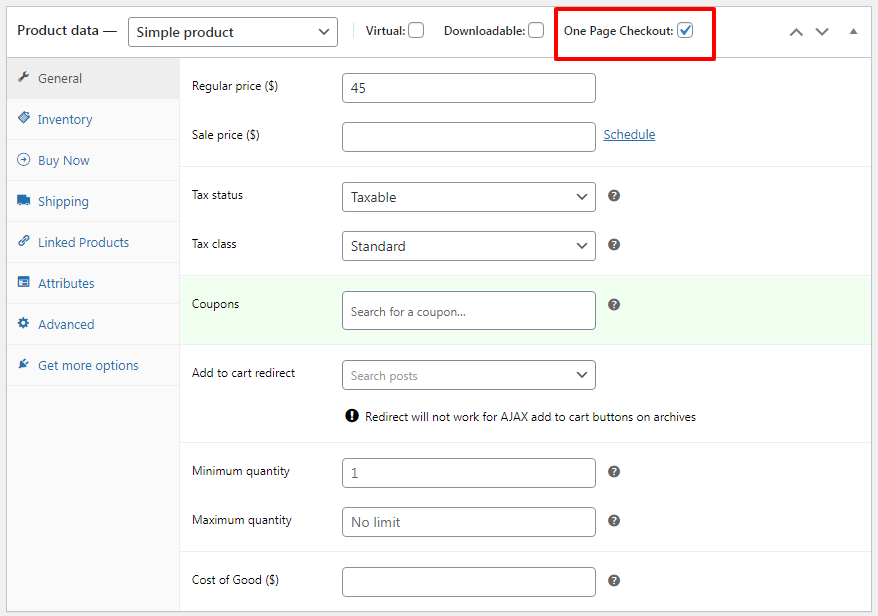
Task: Click the Maximum quantity help icon
Action: coord(614,521)
